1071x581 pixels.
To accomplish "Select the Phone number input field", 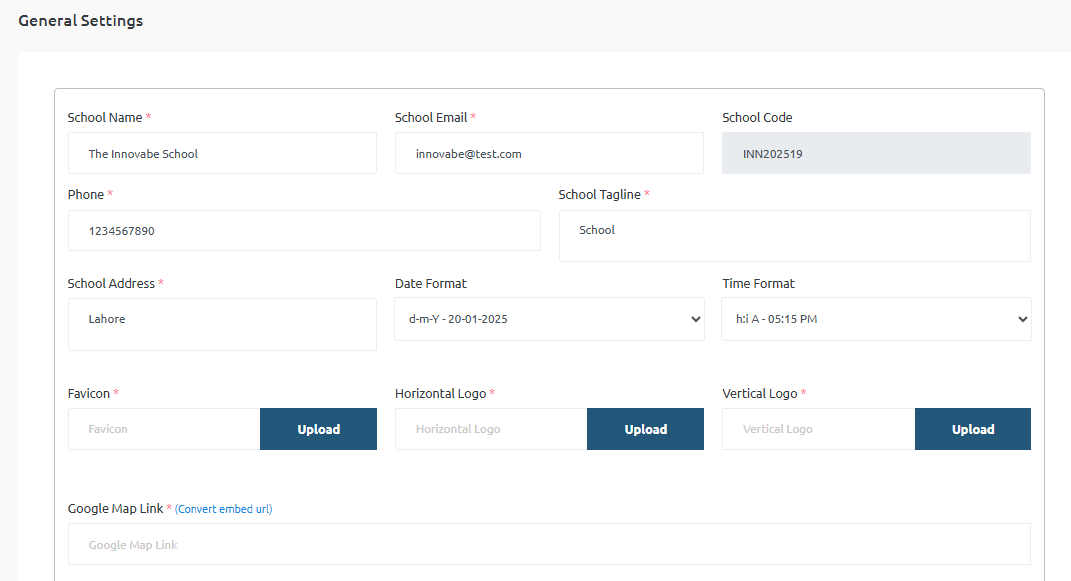I will tap(304, 231).
